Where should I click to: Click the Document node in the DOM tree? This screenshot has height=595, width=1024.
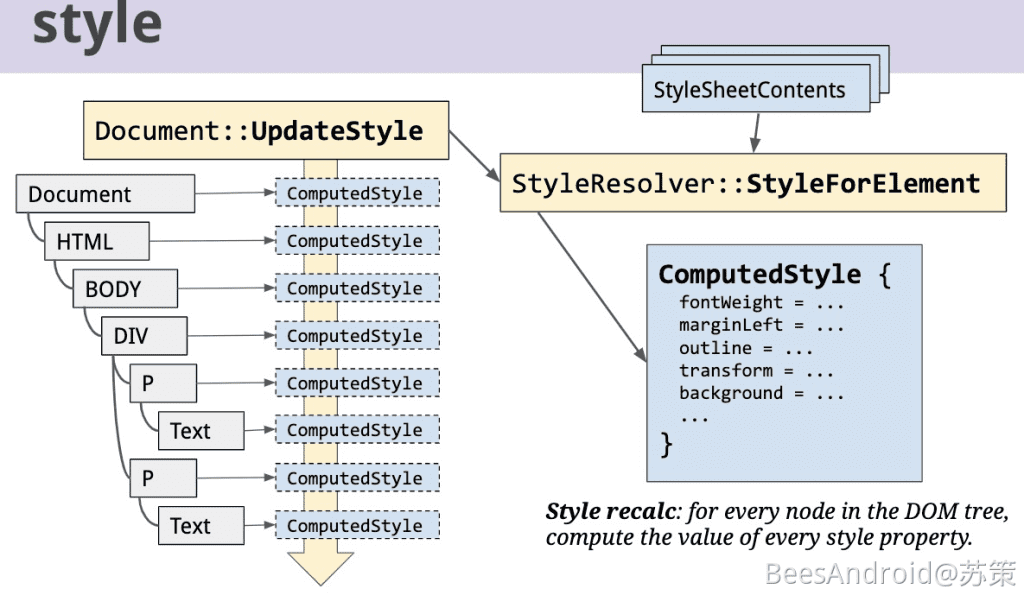(105, 194)
